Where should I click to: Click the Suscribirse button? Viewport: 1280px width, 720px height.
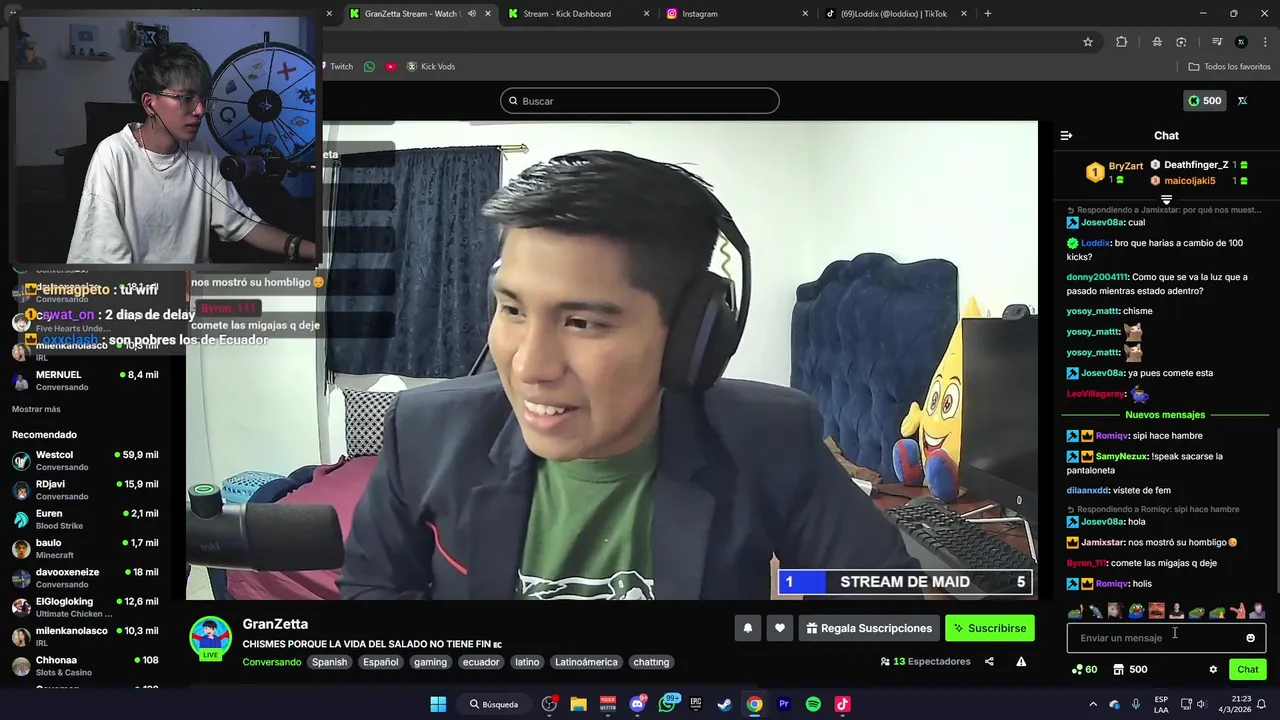pos(990,628)
